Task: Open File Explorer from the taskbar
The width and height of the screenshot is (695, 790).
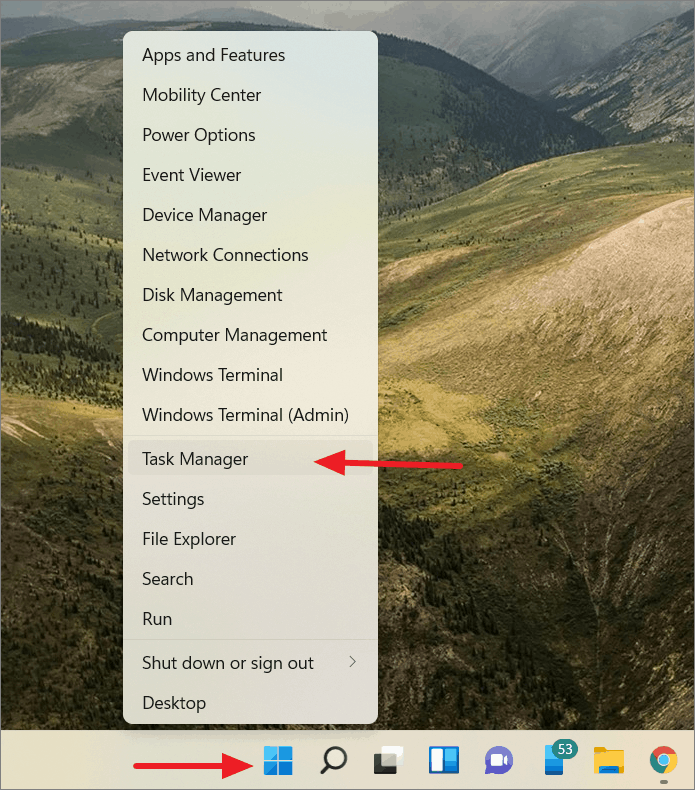Action: click(609, 760)
